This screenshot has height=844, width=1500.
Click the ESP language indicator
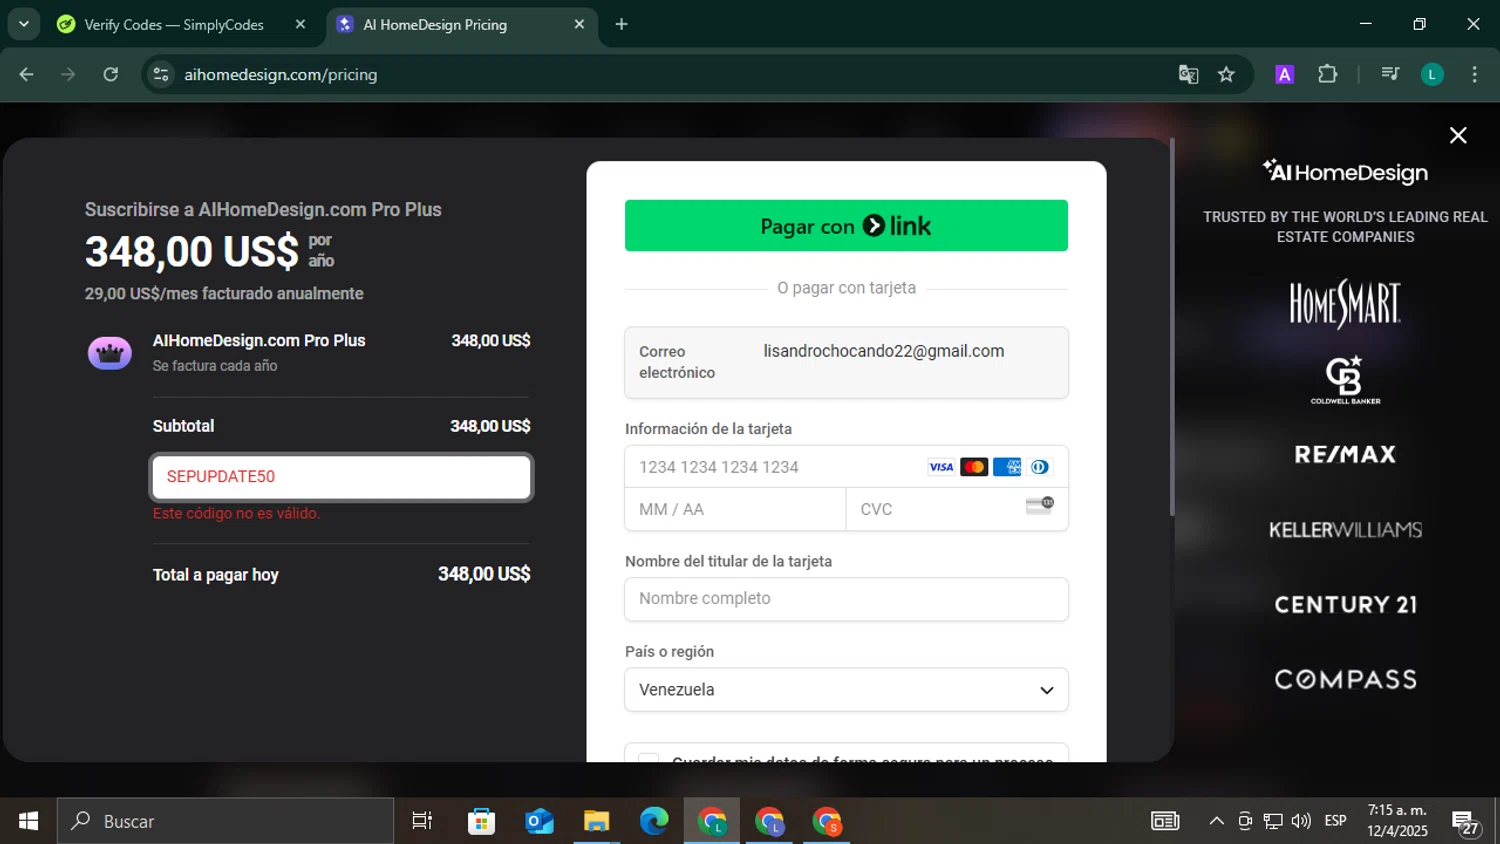[1335, 821]
